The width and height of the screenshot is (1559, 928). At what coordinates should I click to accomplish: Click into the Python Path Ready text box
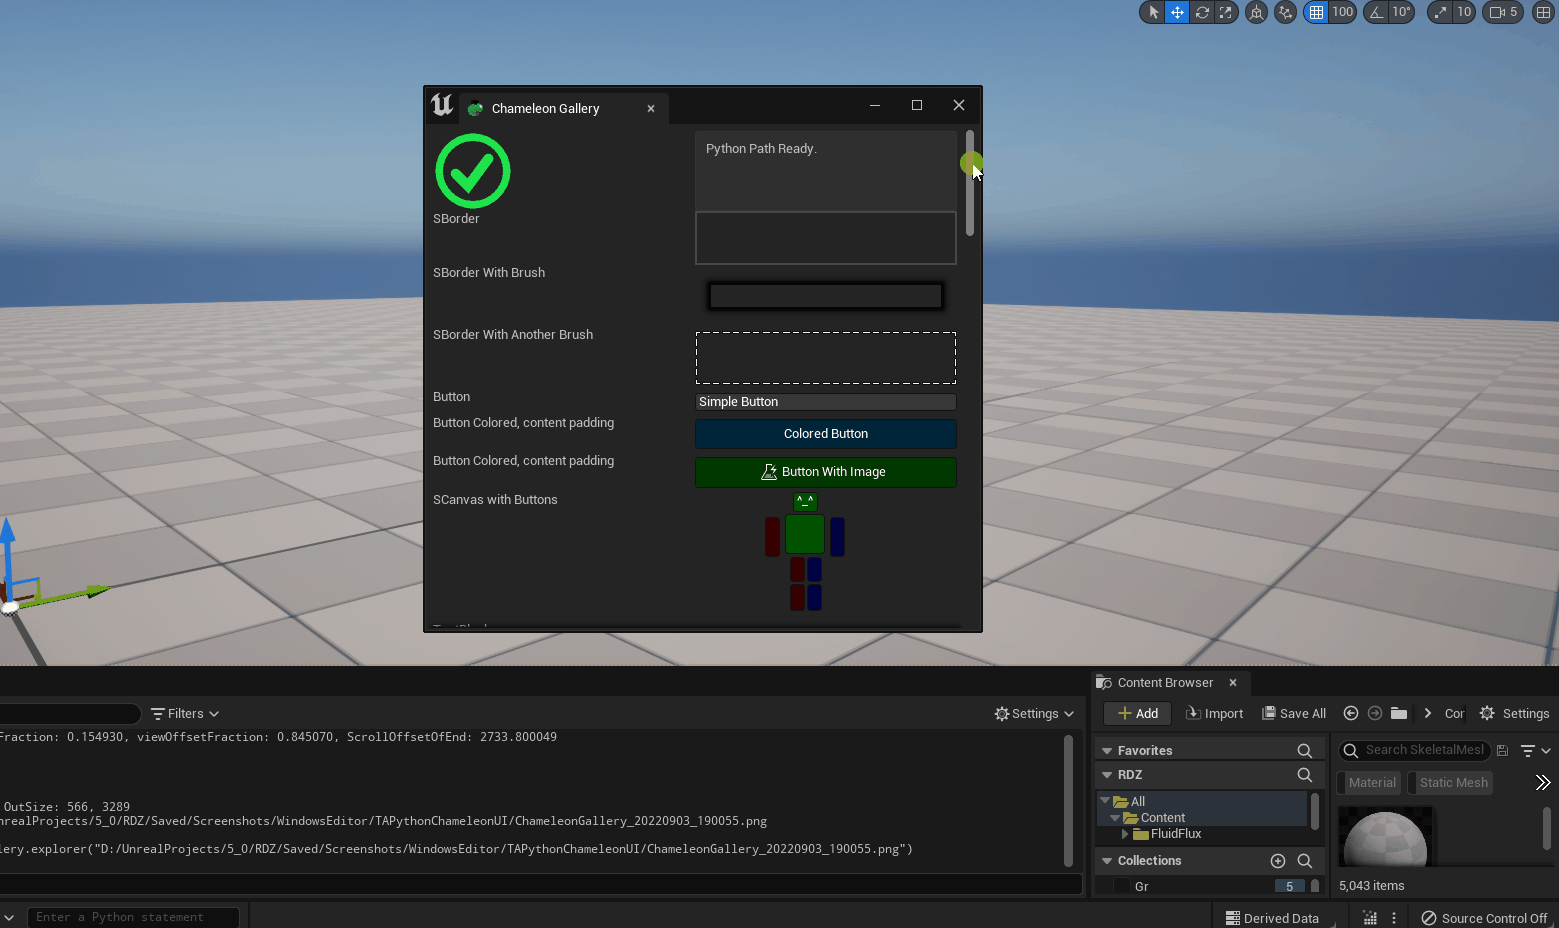[826, 171]
